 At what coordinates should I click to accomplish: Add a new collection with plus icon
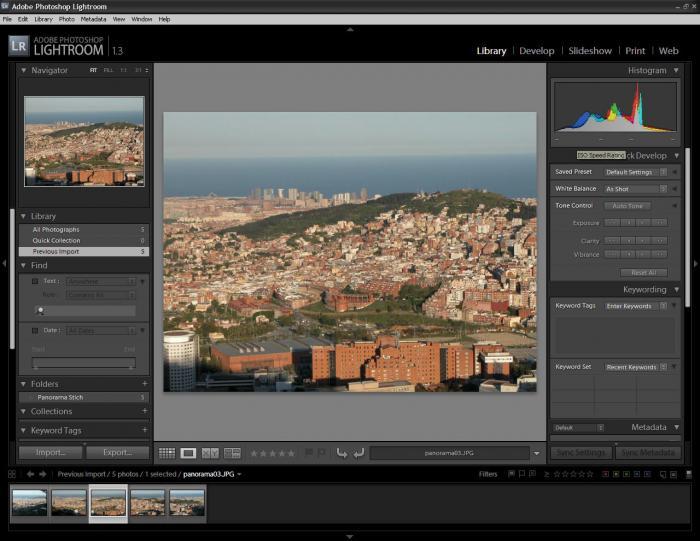click(x=145, y=411)
